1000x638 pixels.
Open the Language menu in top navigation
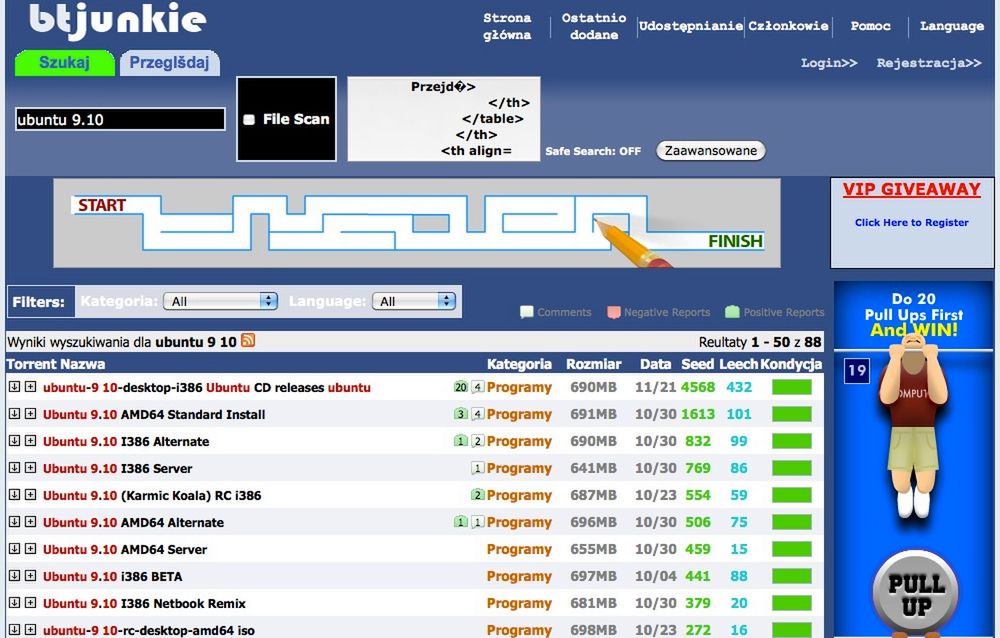[952, 26]
